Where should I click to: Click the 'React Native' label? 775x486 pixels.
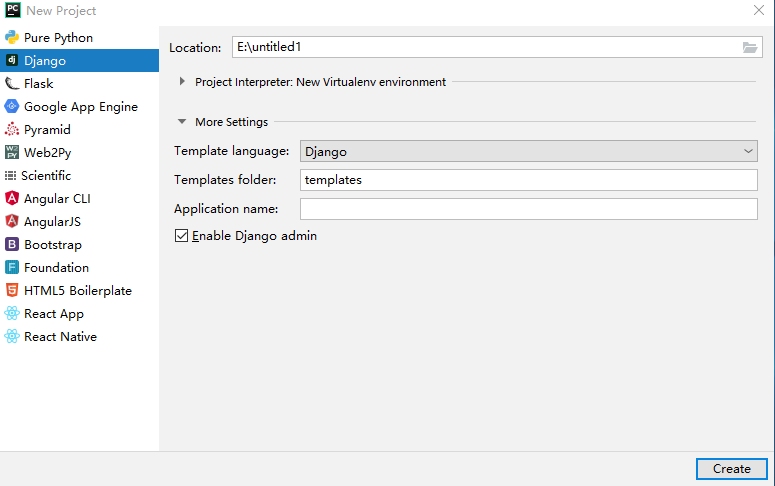click(60, 337)
